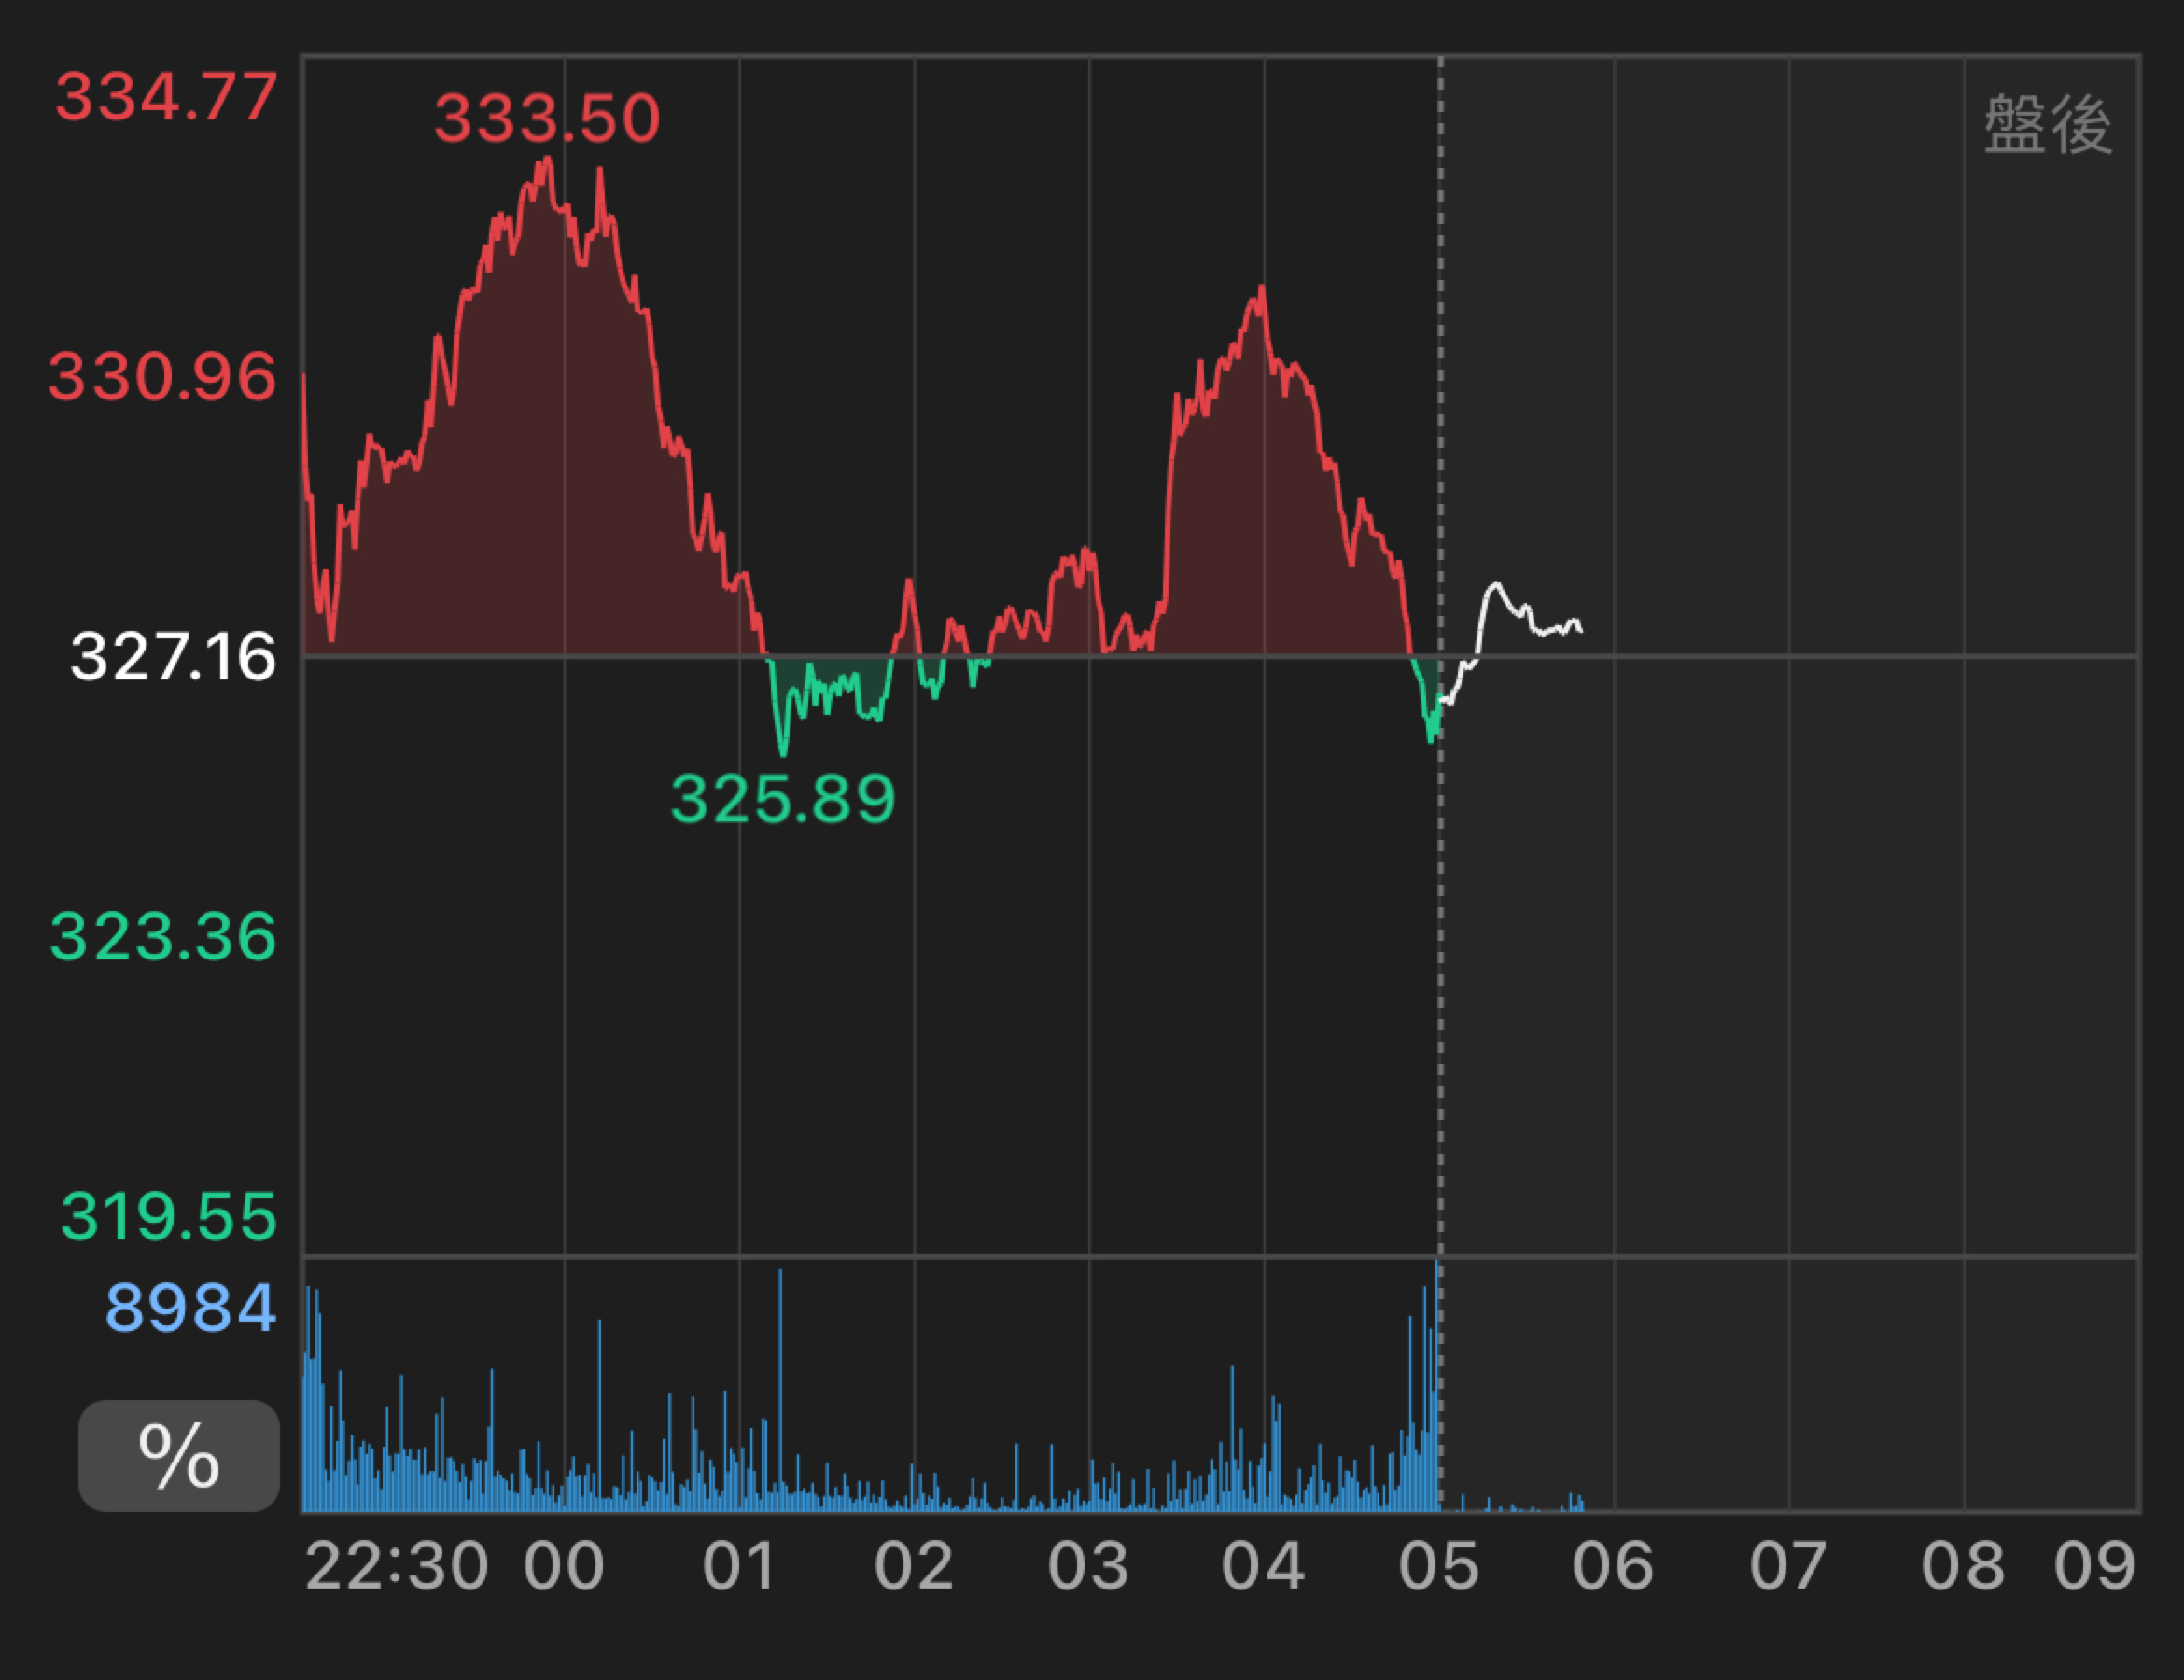Click the 319.55 bottom axis price
The height and width of the screenshot is (1680, 2184).
point(168,1217)
